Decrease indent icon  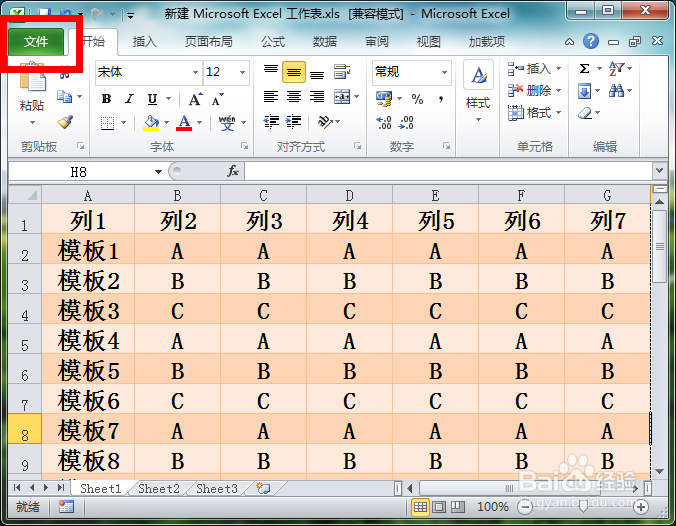(271, 122)
